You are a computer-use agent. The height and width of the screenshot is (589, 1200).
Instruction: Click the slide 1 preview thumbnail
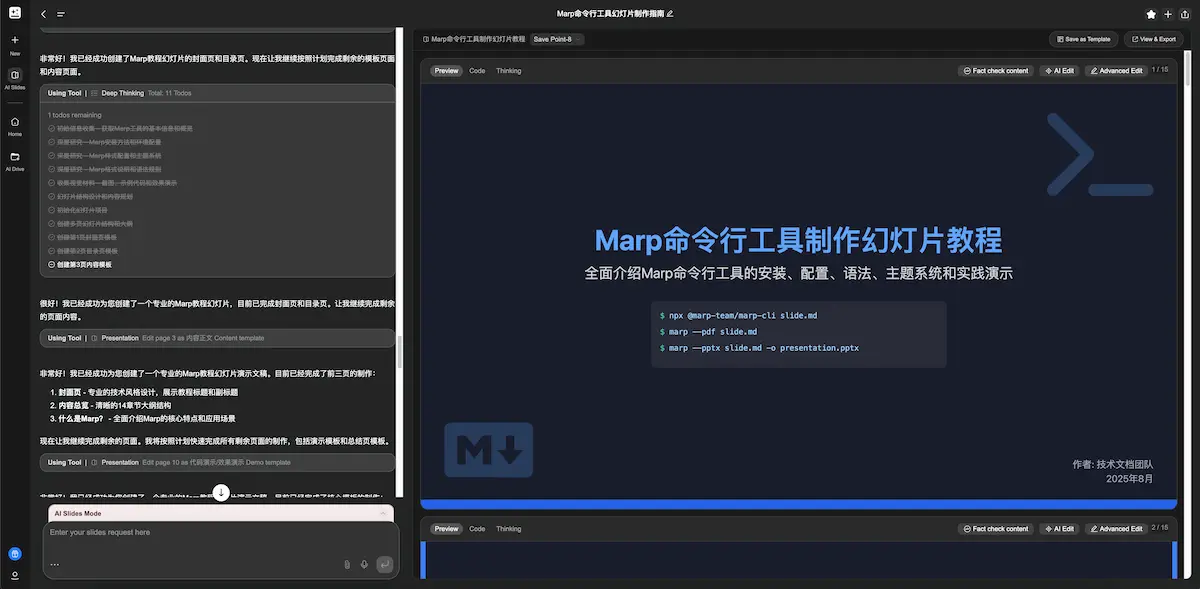[800, 296]
